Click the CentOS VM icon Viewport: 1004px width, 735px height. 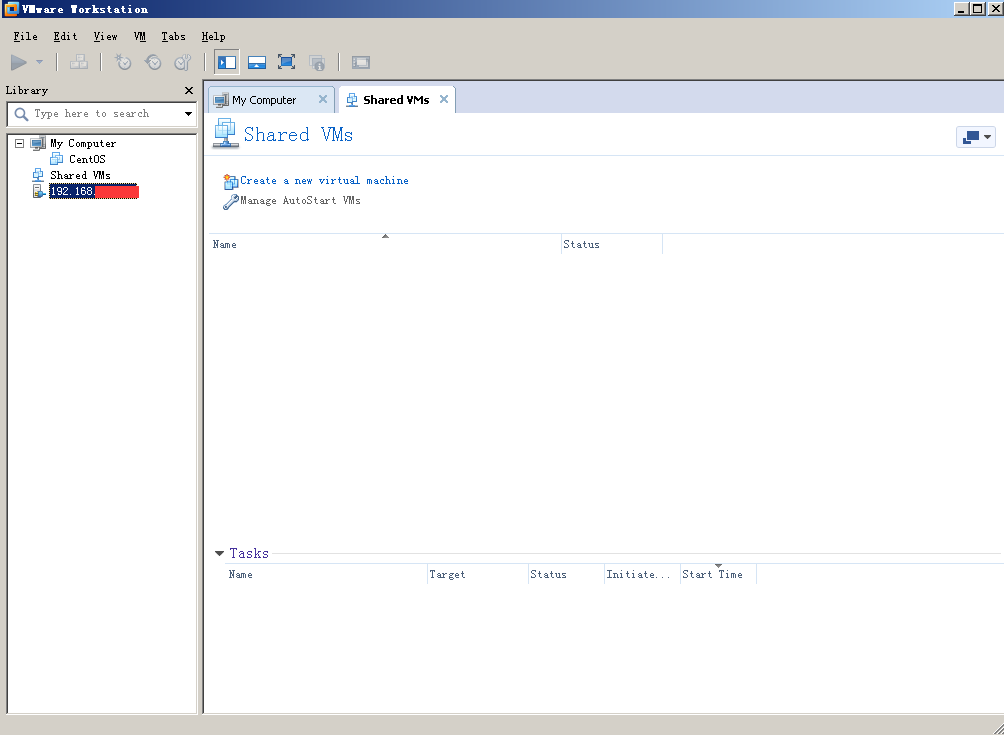[56, 159]
